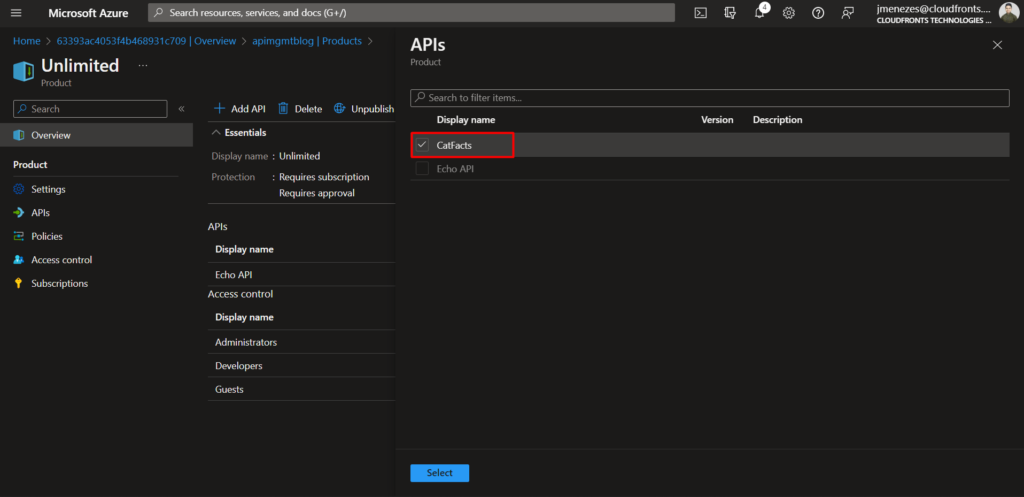Viewport: 1024px width, 497px height.
Task: Click the Add API toolbar button
Action: point(240,109)
